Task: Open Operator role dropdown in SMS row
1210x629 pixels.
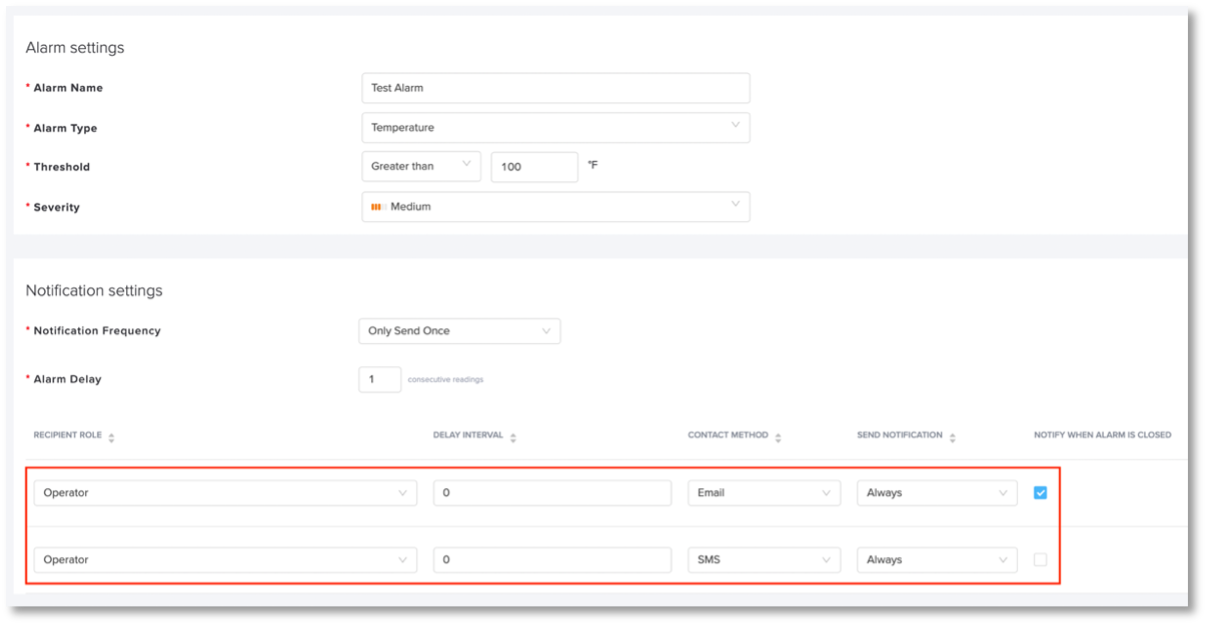Action: click(x=225, y=560)
